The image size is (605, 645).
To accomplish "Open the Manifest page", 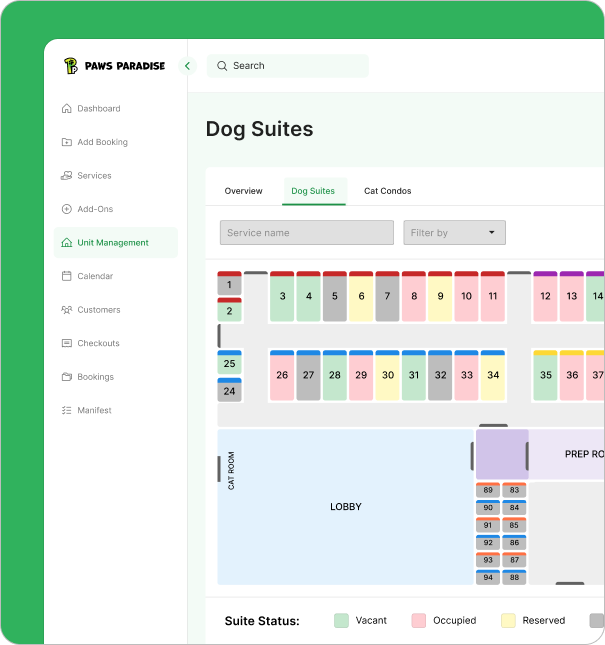I will [94, 410].
